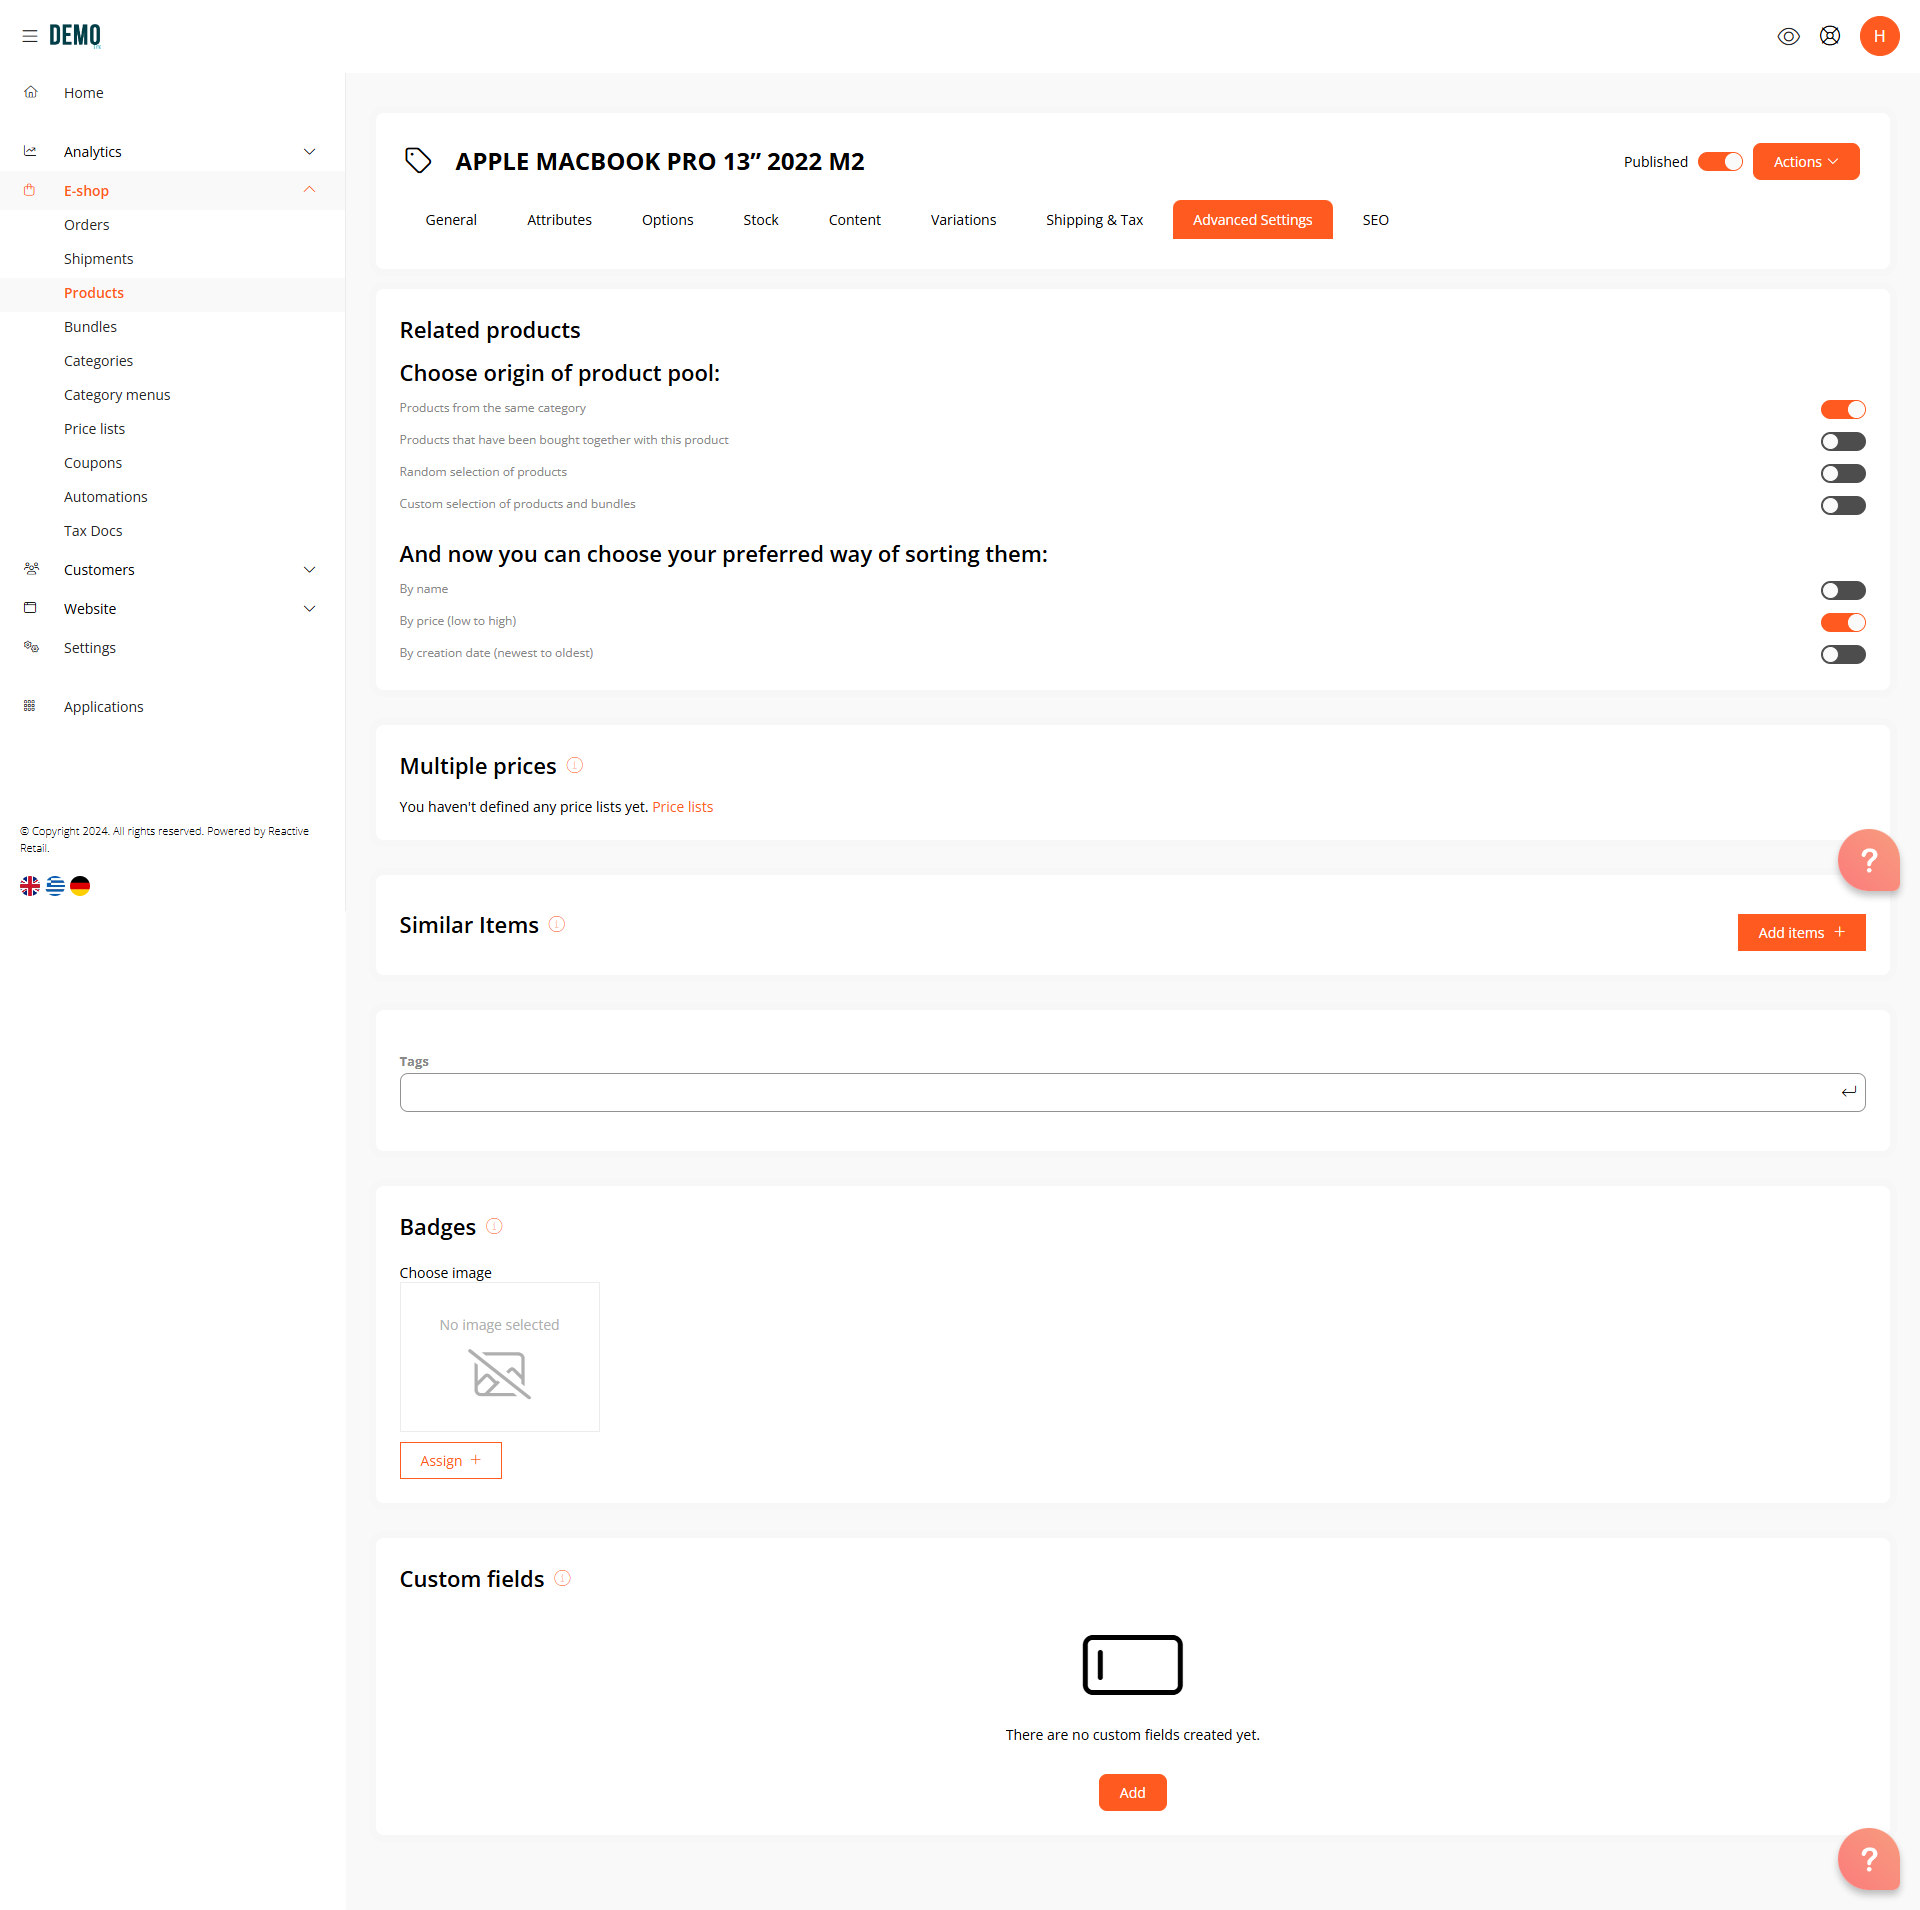Click Badges info icon
The height and width of the screenshot is (1910, 1920).
[494, 1226]
